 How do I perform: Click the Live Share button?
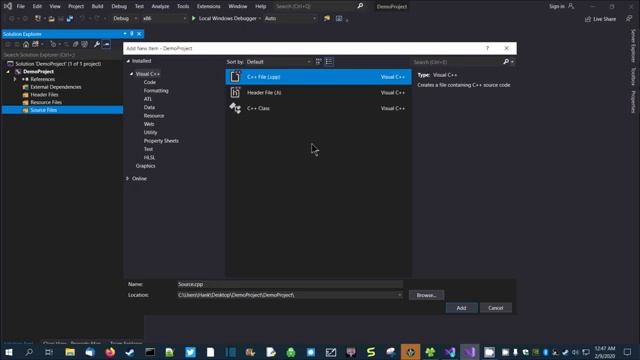coord(600,19)
